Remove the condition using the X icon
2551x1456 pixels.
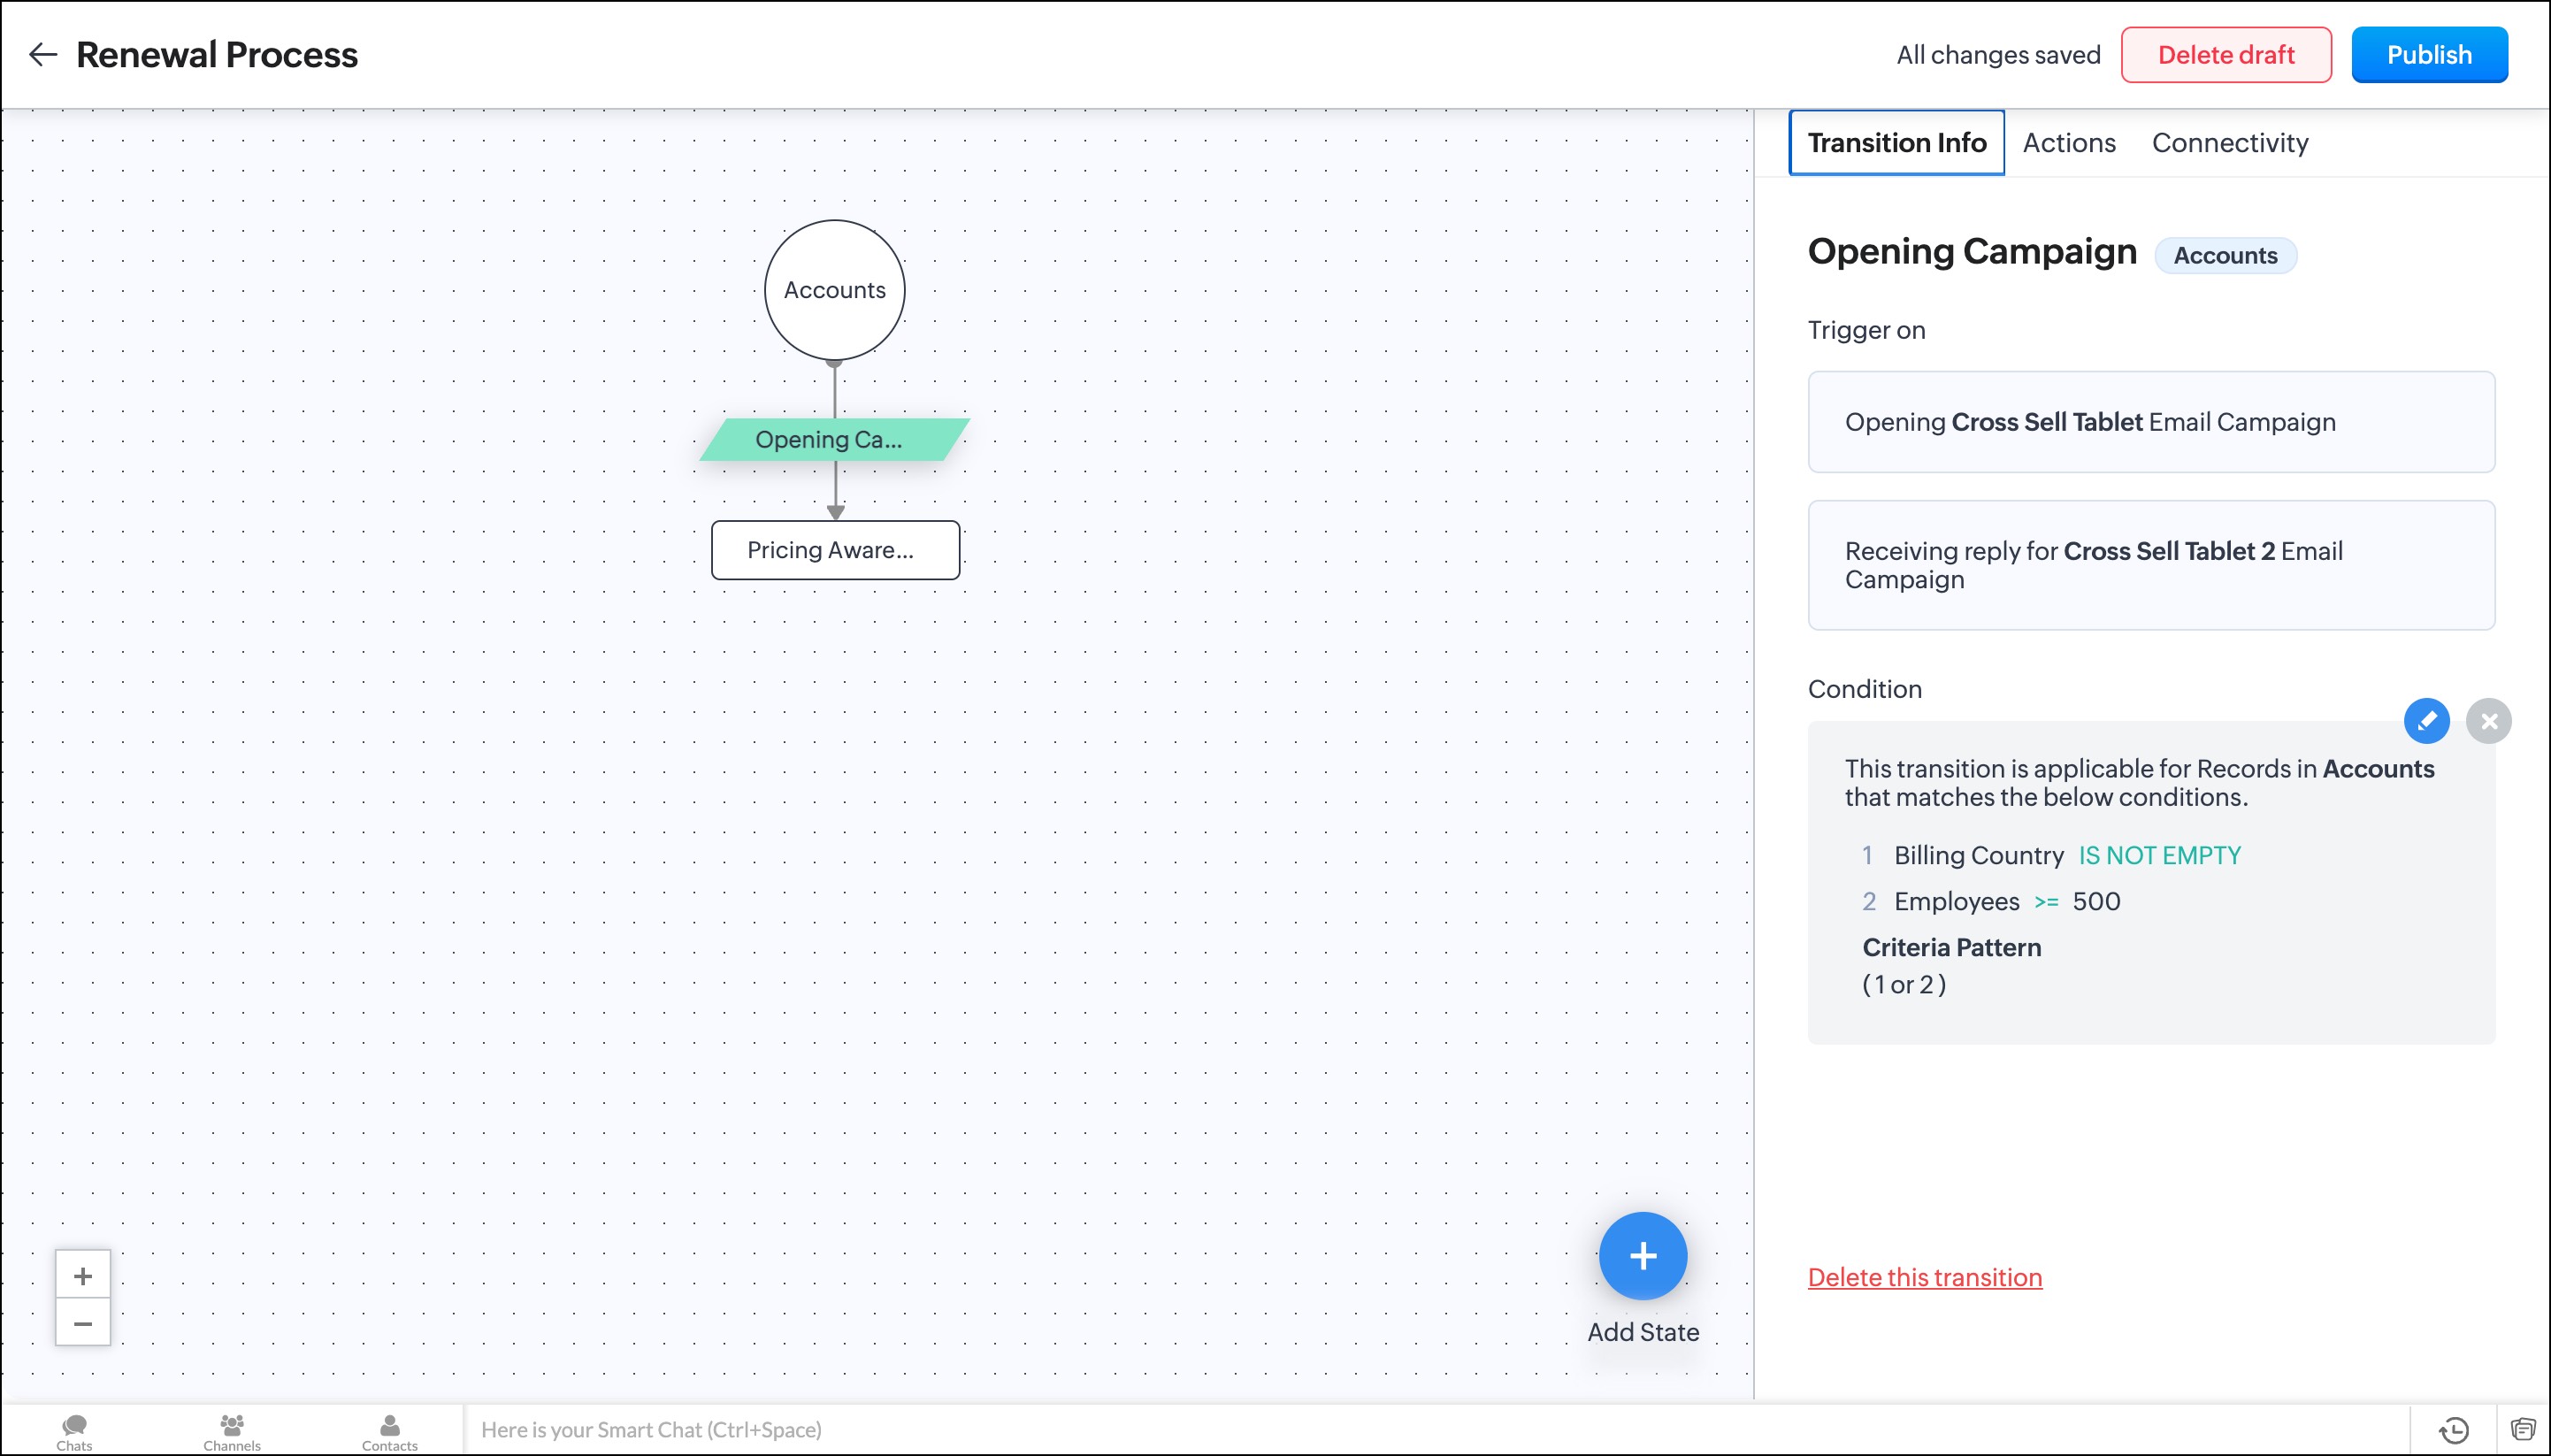2488,721
